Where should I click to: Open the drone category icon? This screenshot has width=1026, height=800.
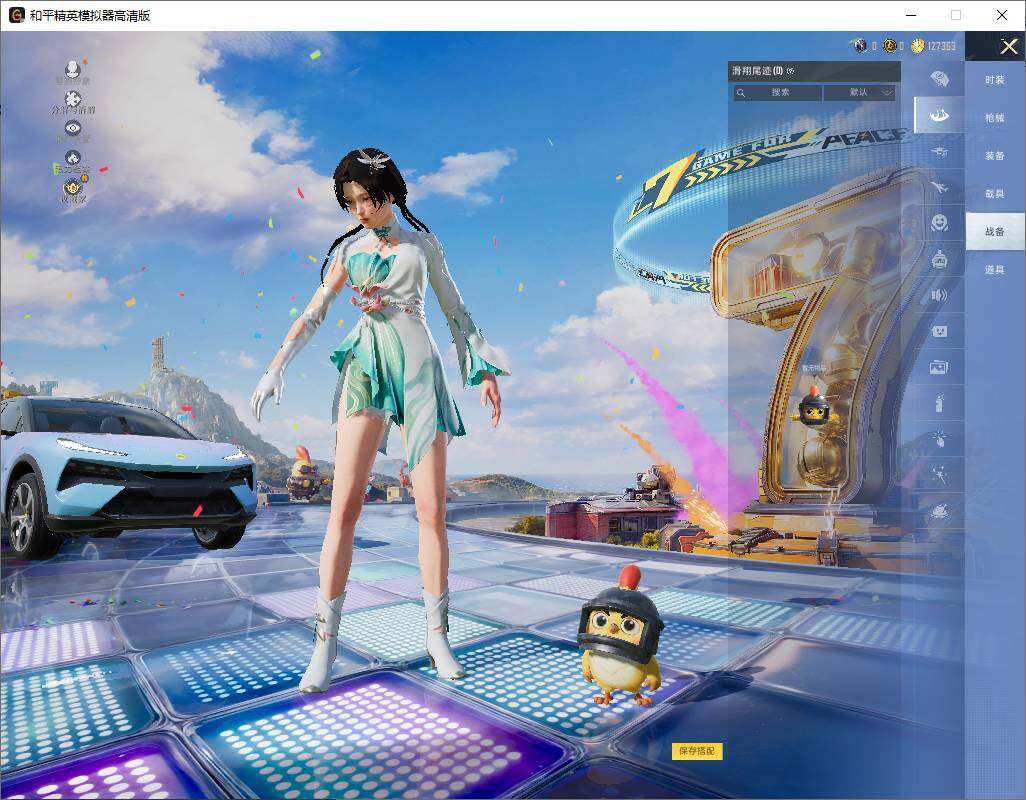pyautogui.click(x=939, y=151)
